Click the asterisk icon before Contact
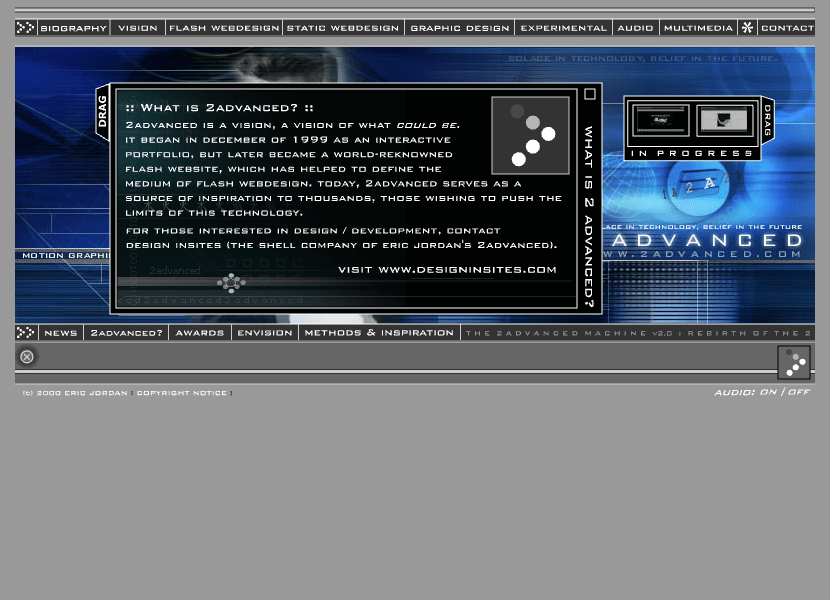830x600 pixels. (747, 28)
